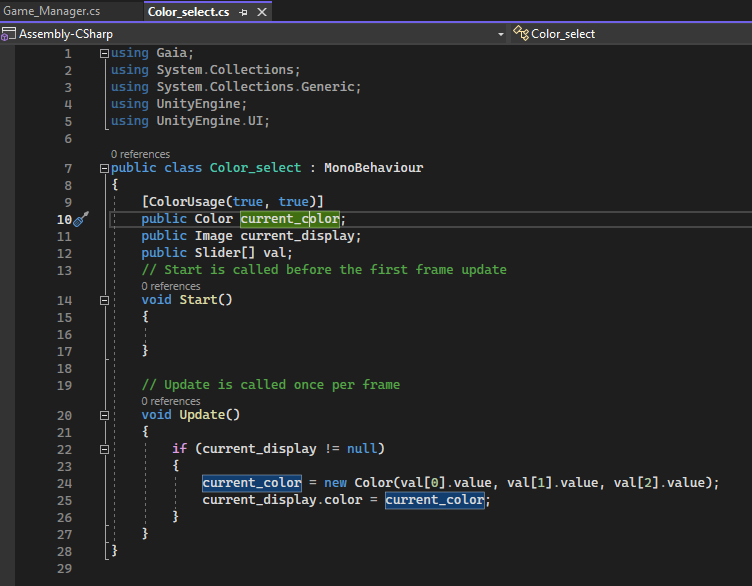Select the Color_select.cs tab

click(x=188, y=12)
